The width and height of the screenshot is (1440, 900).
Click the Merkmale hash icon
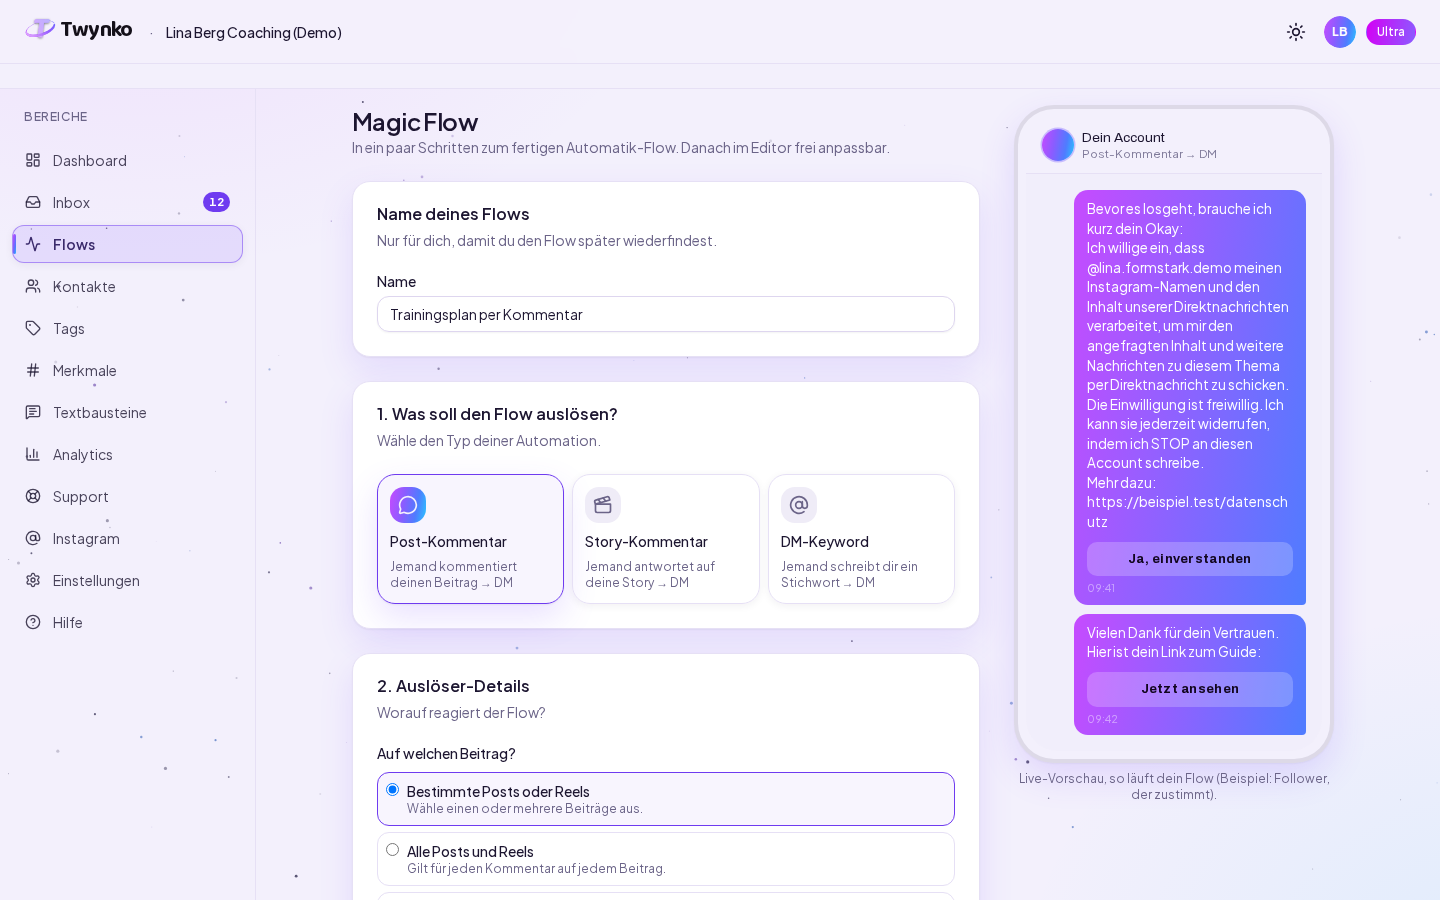pos(33,370)
